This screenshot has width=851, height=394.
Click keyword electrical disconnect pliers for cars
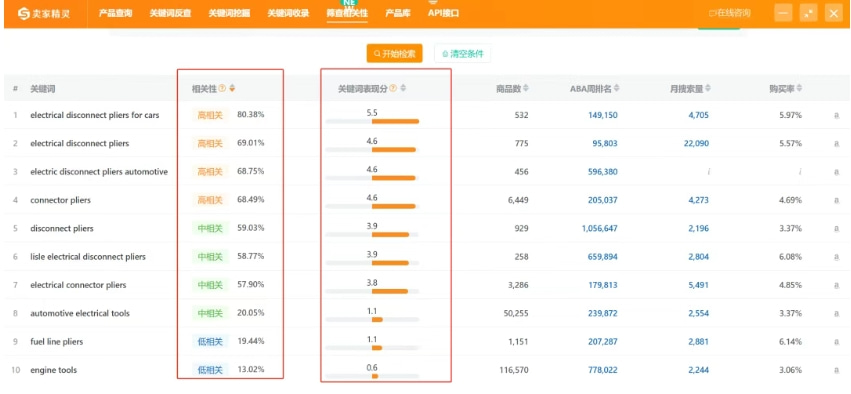click(95, 115)
